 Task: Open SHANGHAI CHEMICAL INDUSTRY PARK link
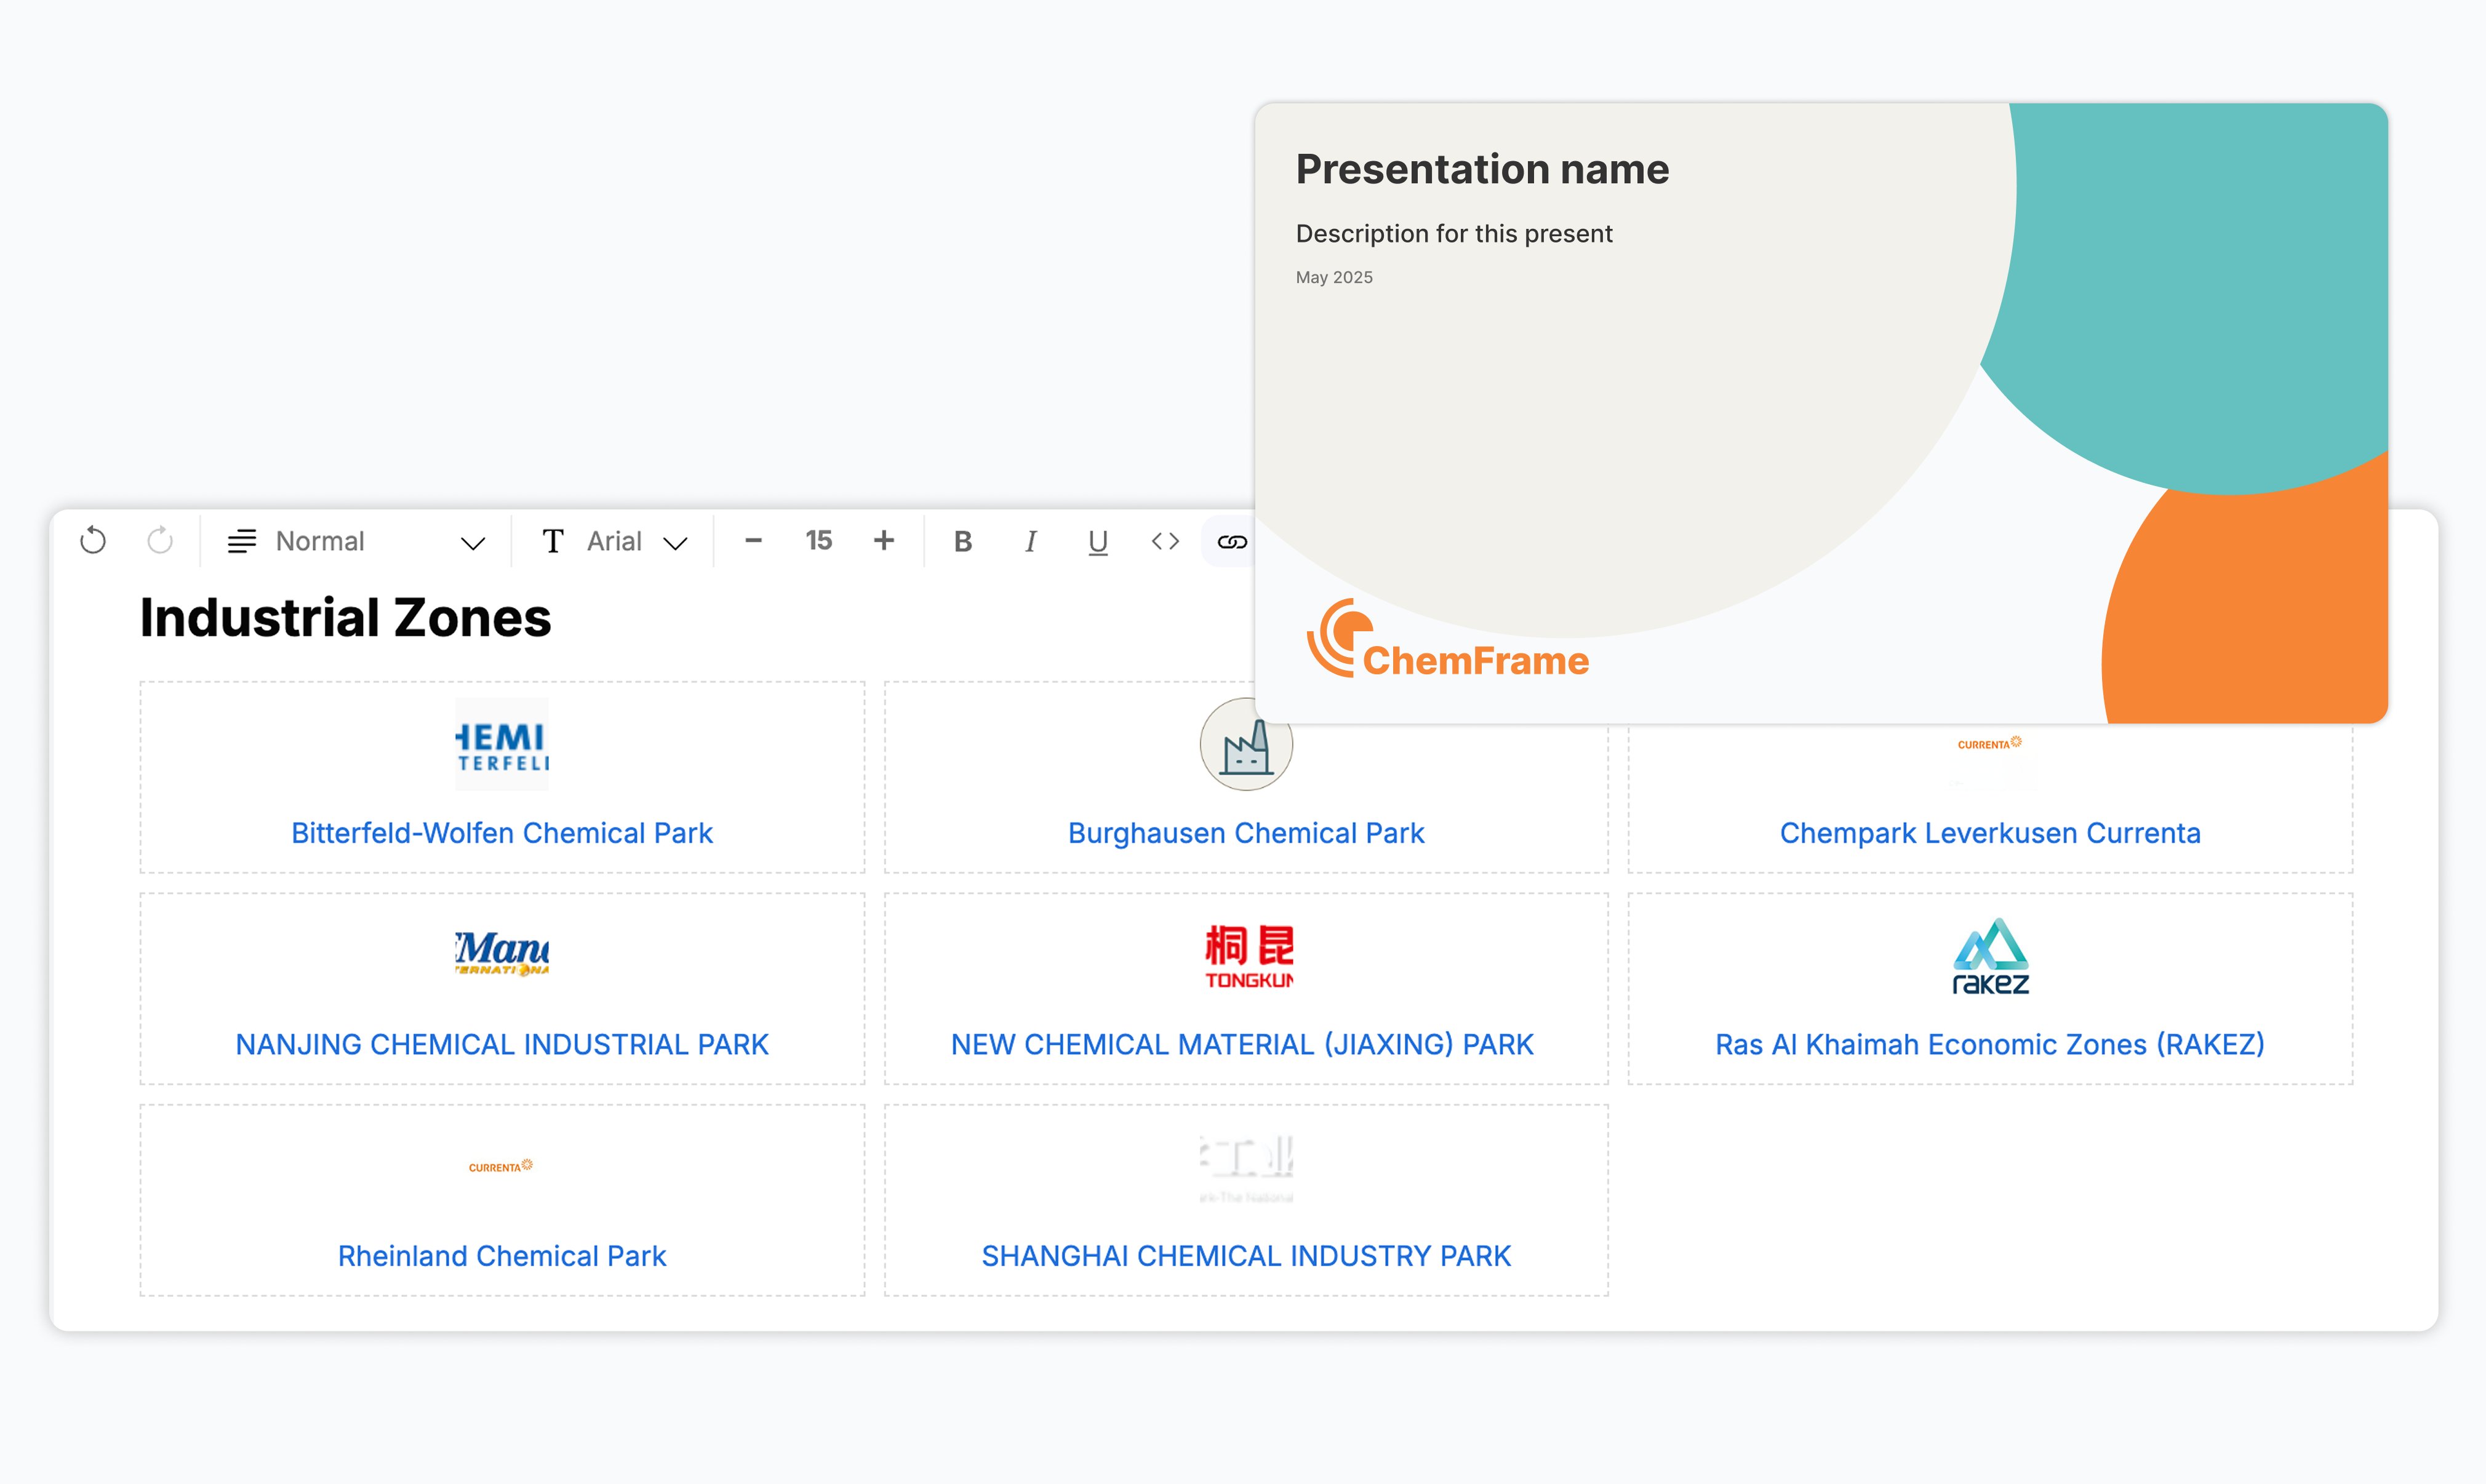1246,1256
